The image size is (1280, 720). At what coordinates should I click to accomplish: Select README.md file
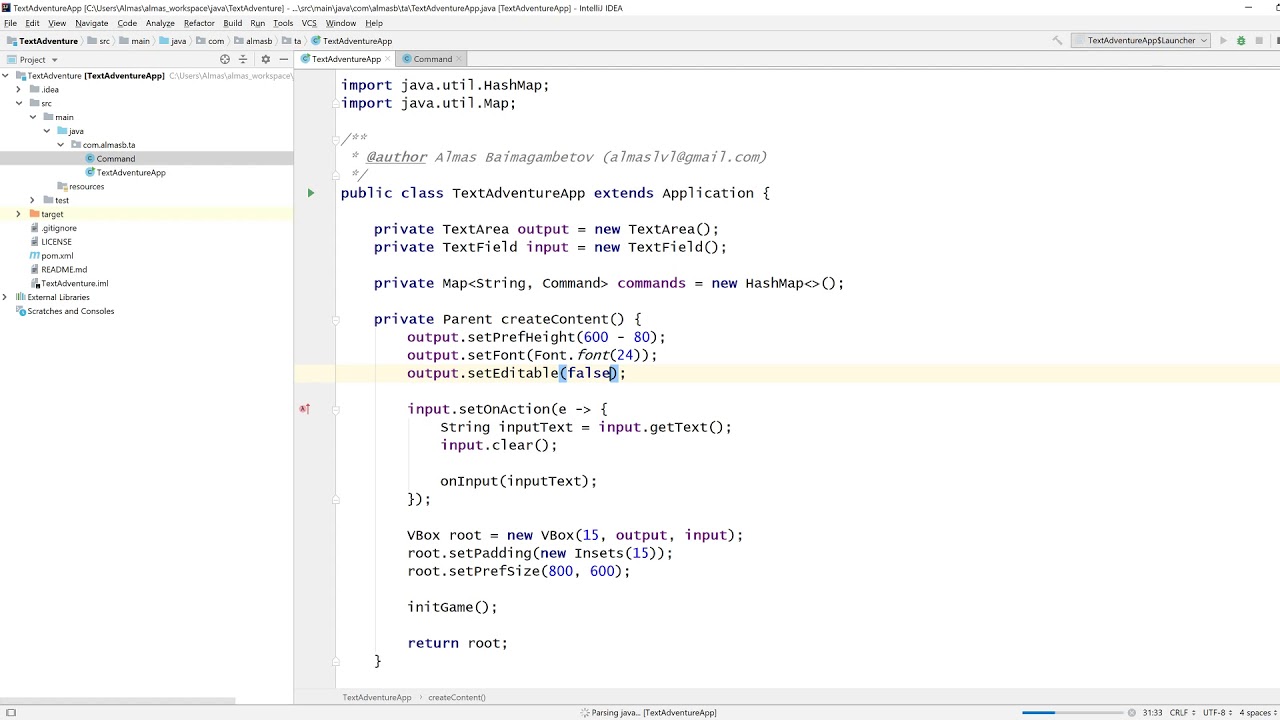[x=64, y=270]
